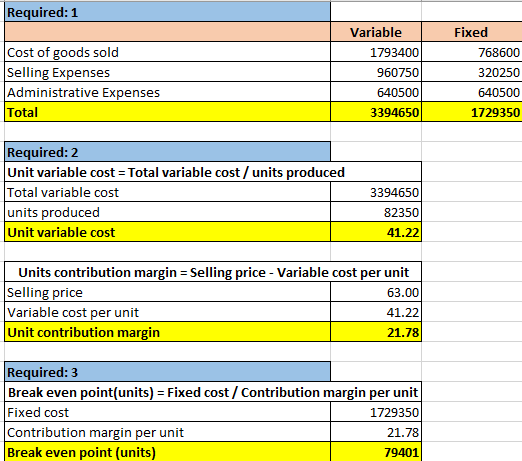The width and height of the screenshot is (522, 461).
Task: Click the 'Selling Expenses' label cell
Action: [x=167, y=72]
